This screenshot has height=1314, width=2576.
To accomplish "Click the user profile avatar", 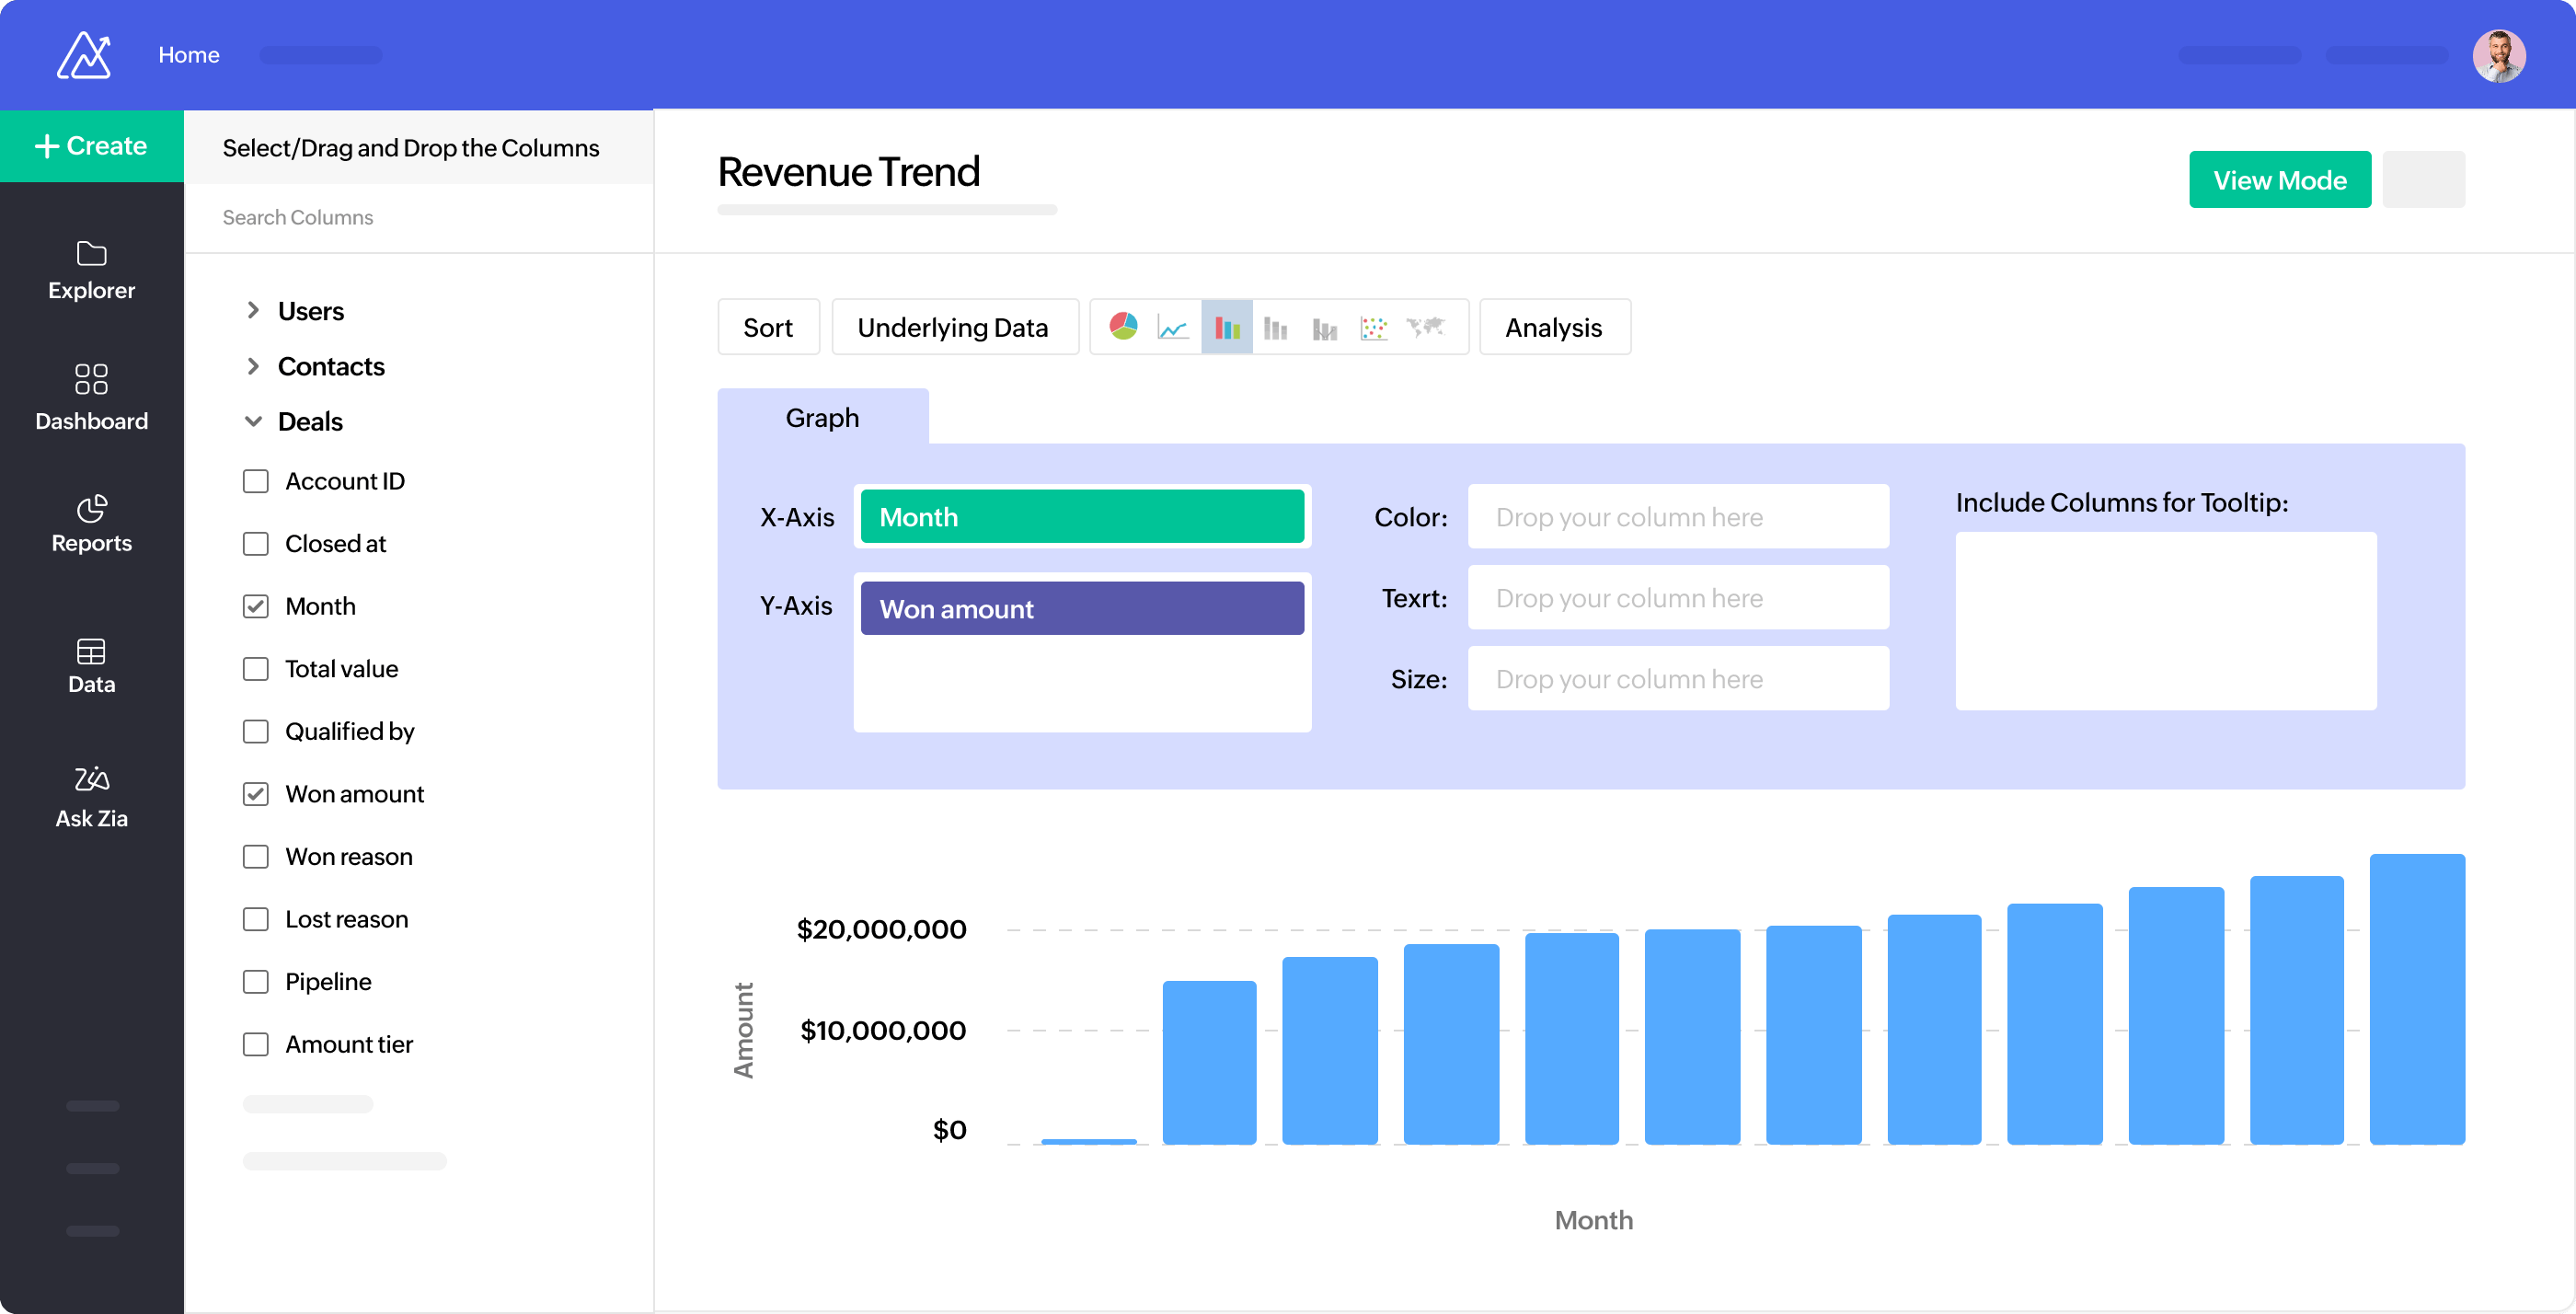I will [2498, 56].
